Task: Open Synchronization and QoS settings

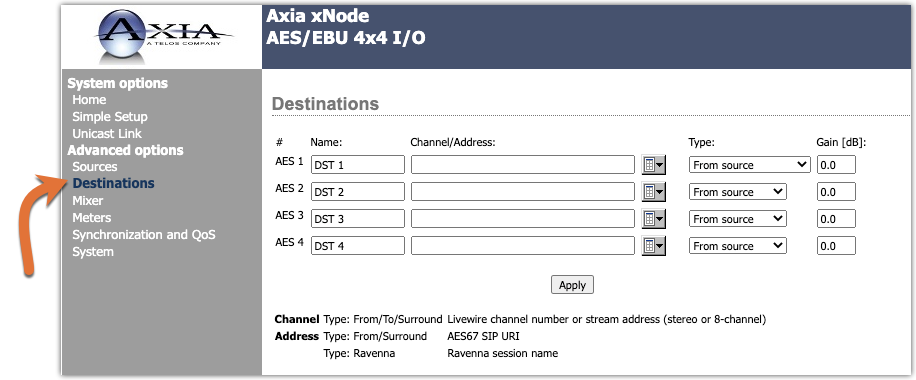Action: click(x=144, y=234)
